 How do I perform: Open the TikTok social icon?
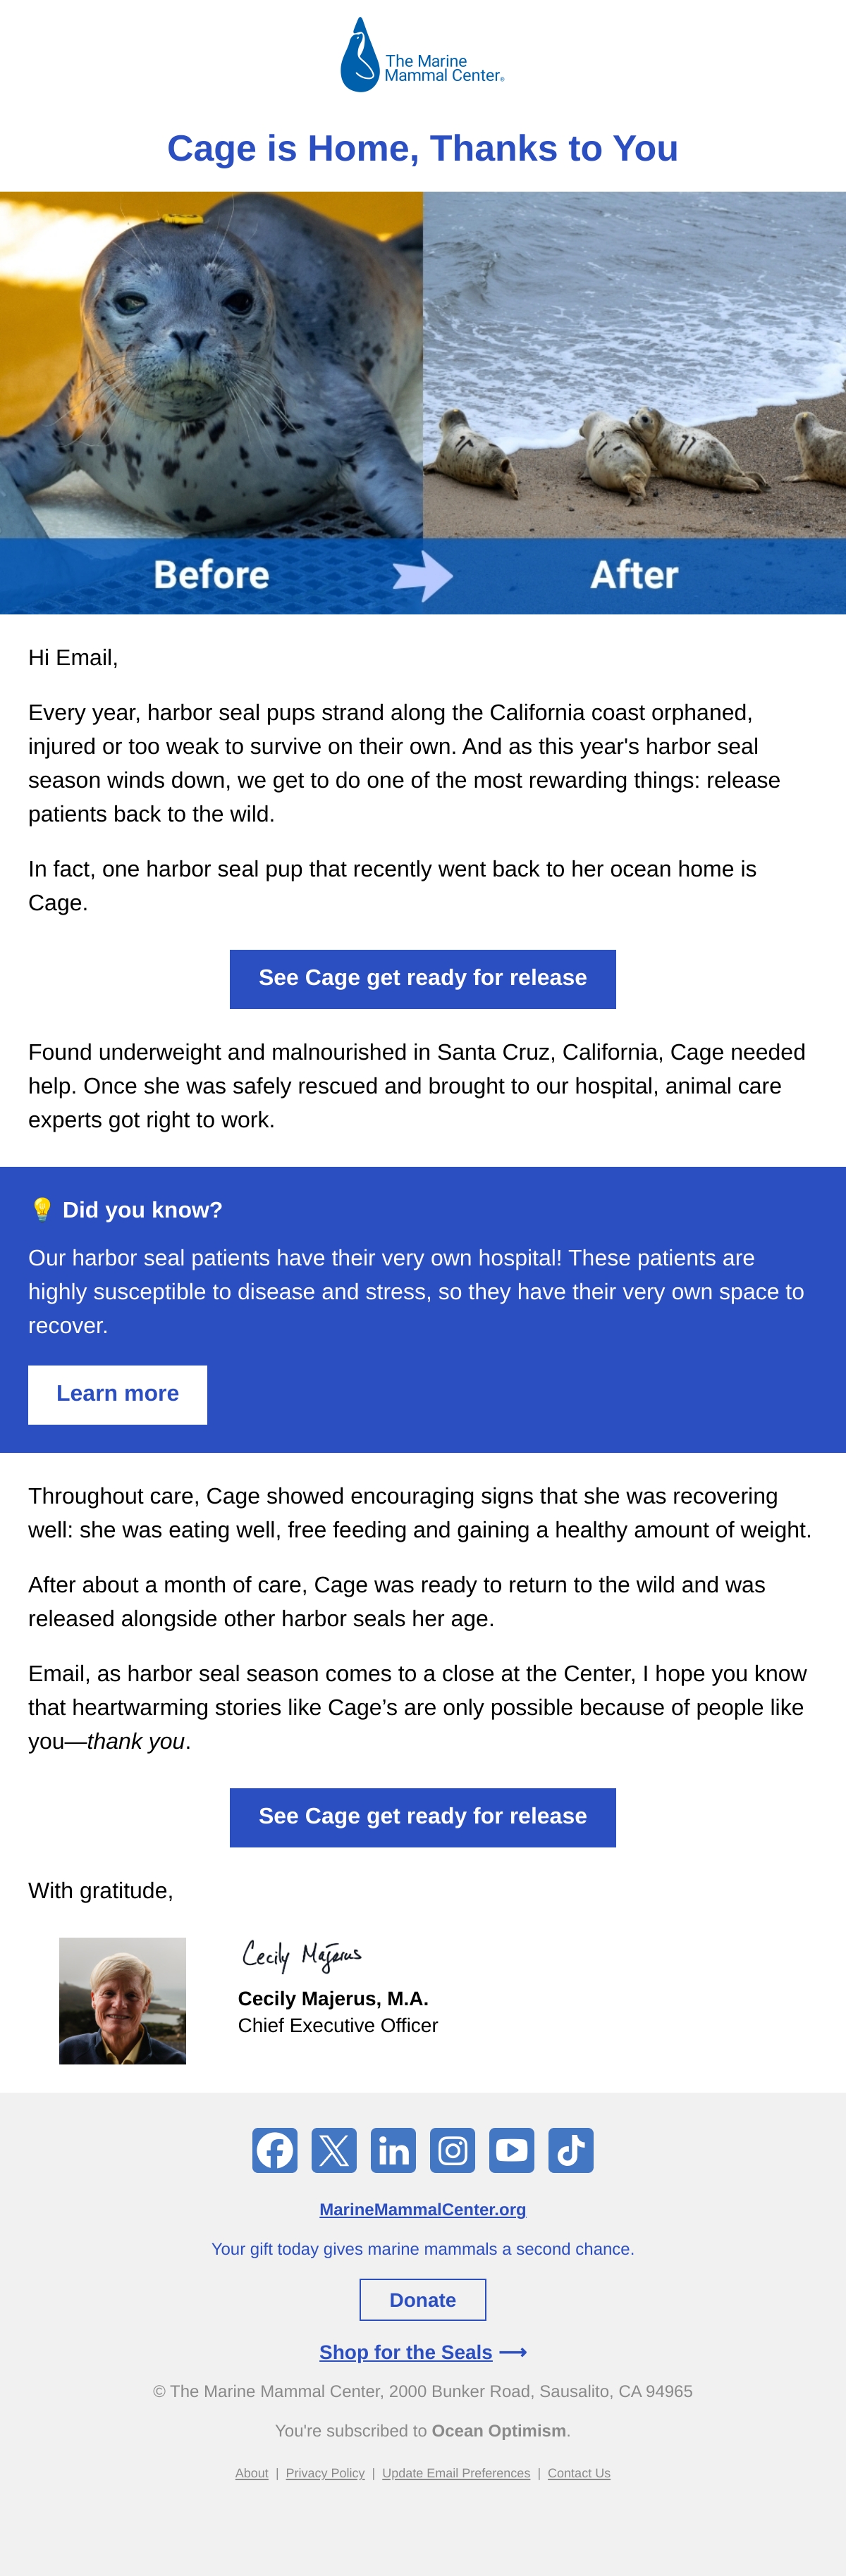(571, 2150)
